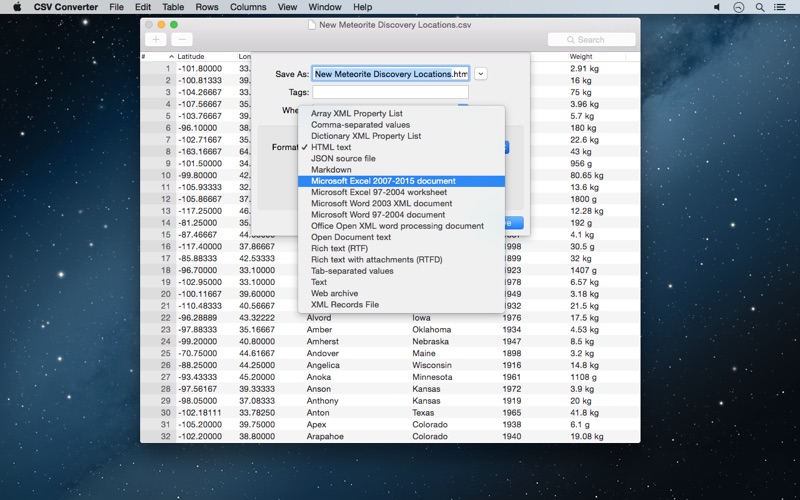The image size is (800, 500).
Task: Click the Amherst name cell
Action: 322,341
